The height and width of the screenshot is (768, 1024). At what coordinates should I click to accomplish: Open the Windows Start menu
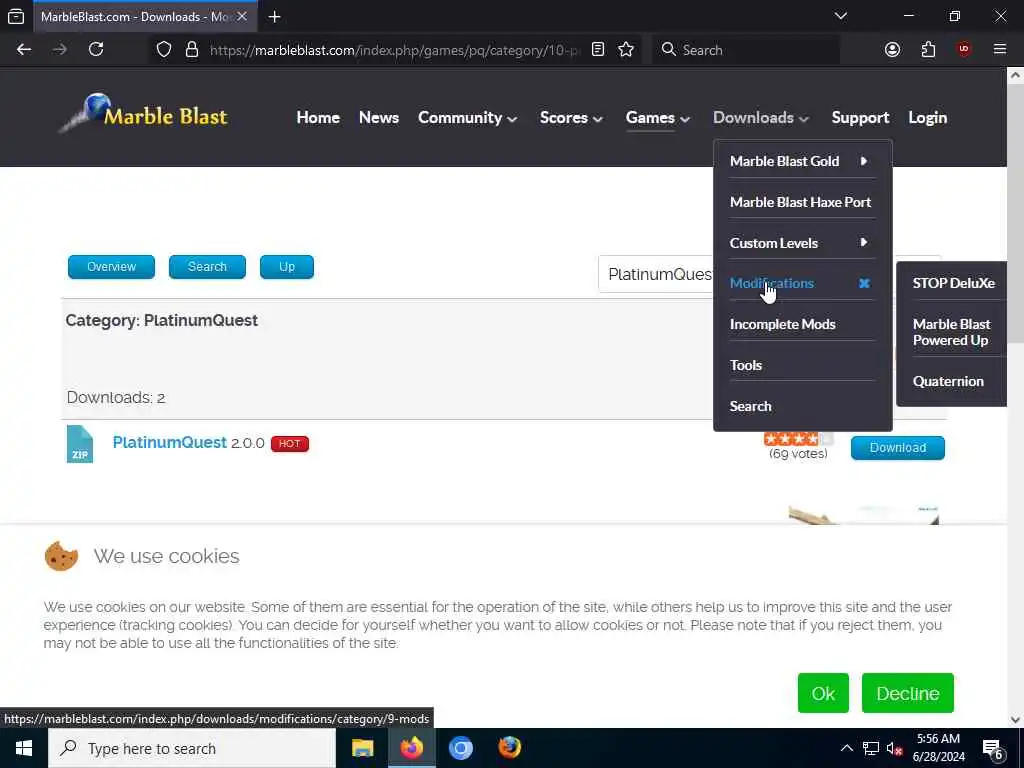[x=24, y=748]
